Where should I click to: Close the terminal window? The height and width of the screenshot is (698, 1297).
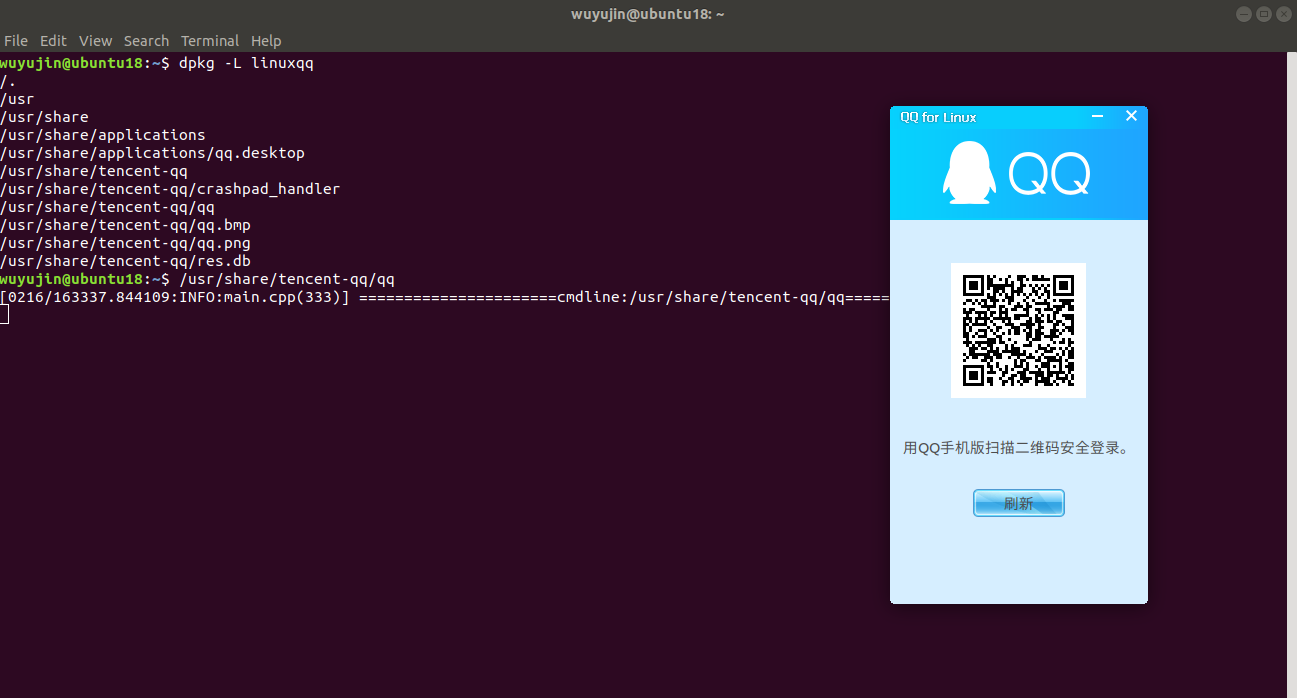pos(1284,14)
